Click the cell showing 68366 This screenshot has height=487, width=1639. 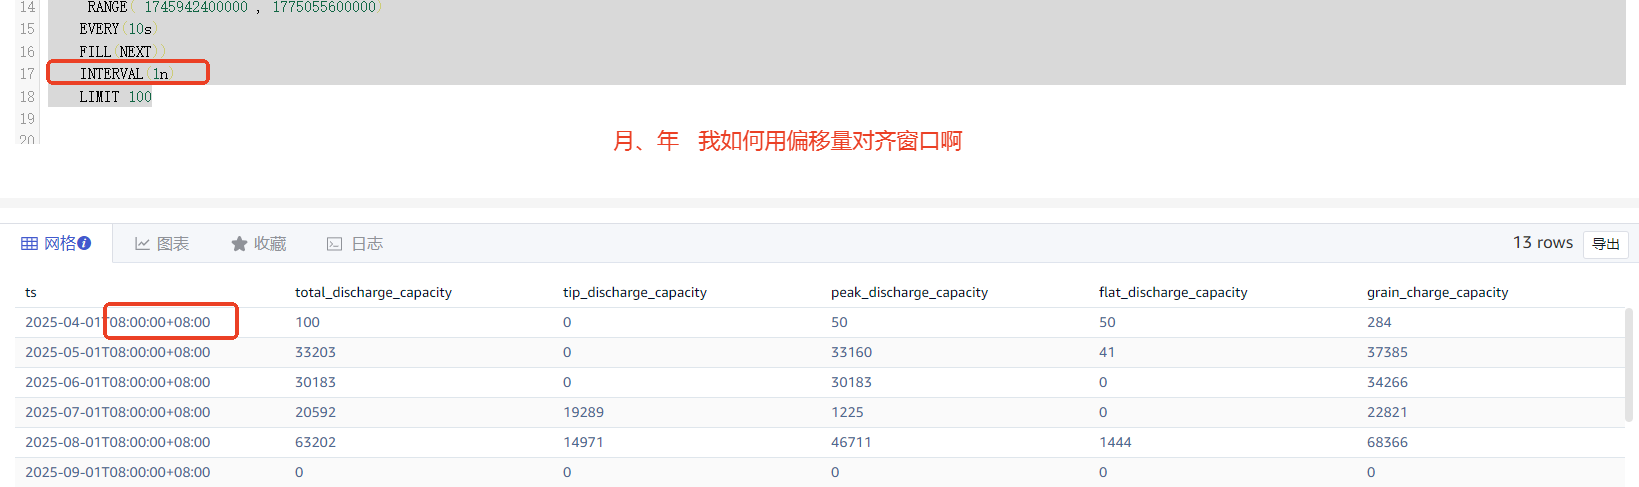coord(1387,442)
